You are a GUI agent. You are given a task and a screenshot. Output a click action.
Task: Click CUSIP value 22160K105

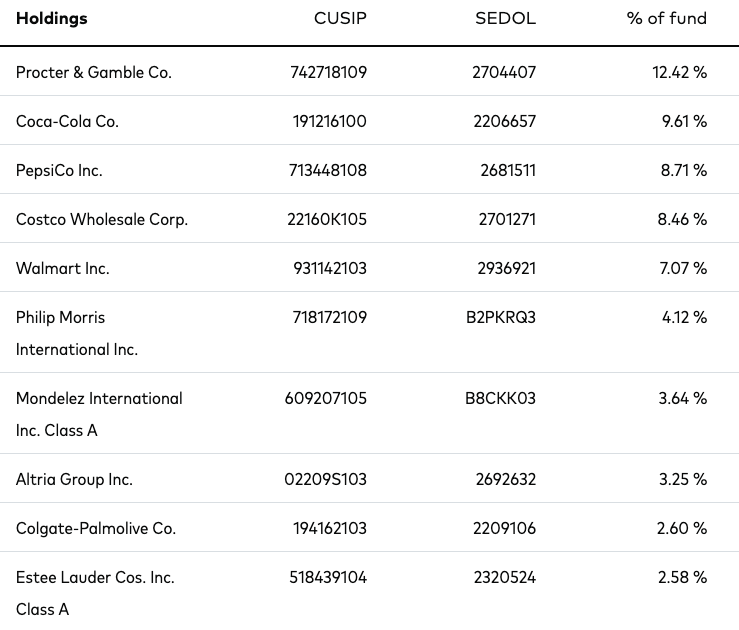(x=327, y=219)
